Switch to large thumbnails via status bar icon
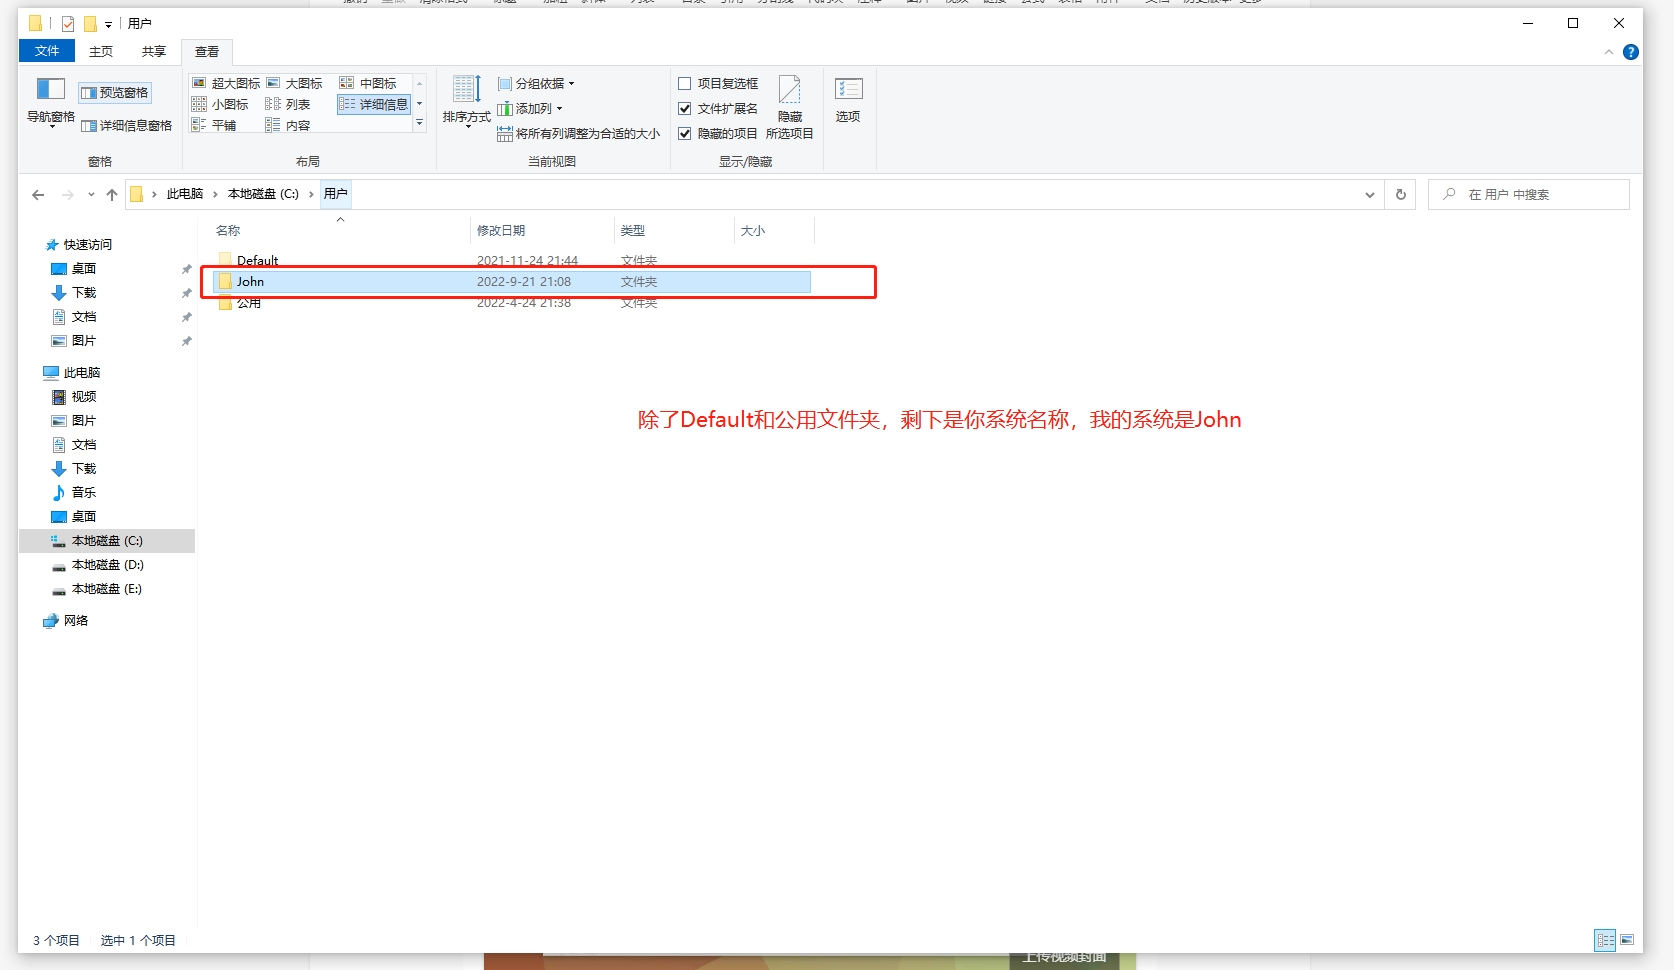The height and width of the screenshot is (970, 1674). click(x=1627, y=940)
